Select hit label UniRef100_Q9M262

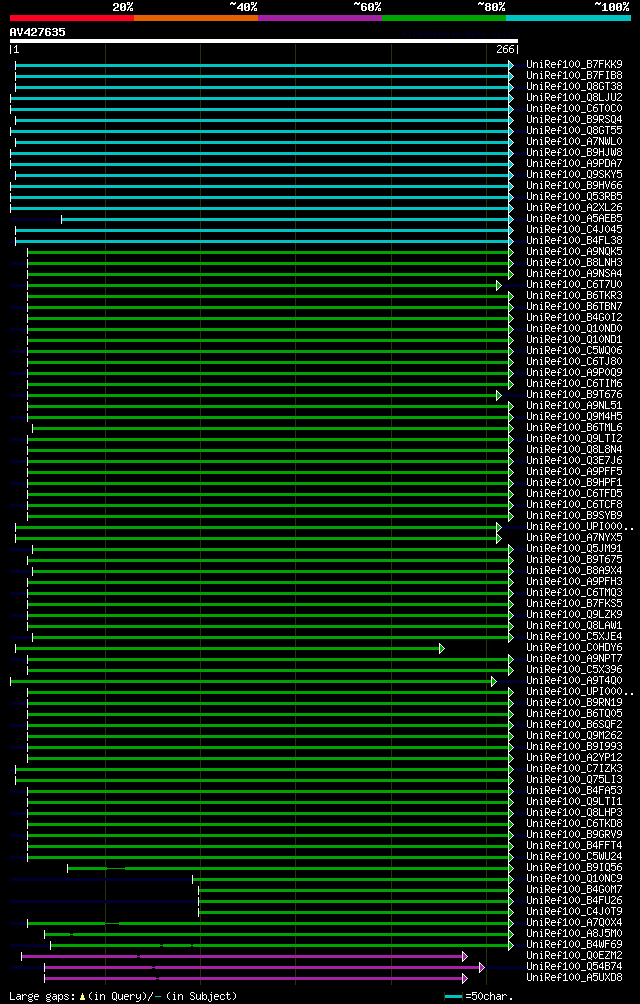[x=574, y=735]
